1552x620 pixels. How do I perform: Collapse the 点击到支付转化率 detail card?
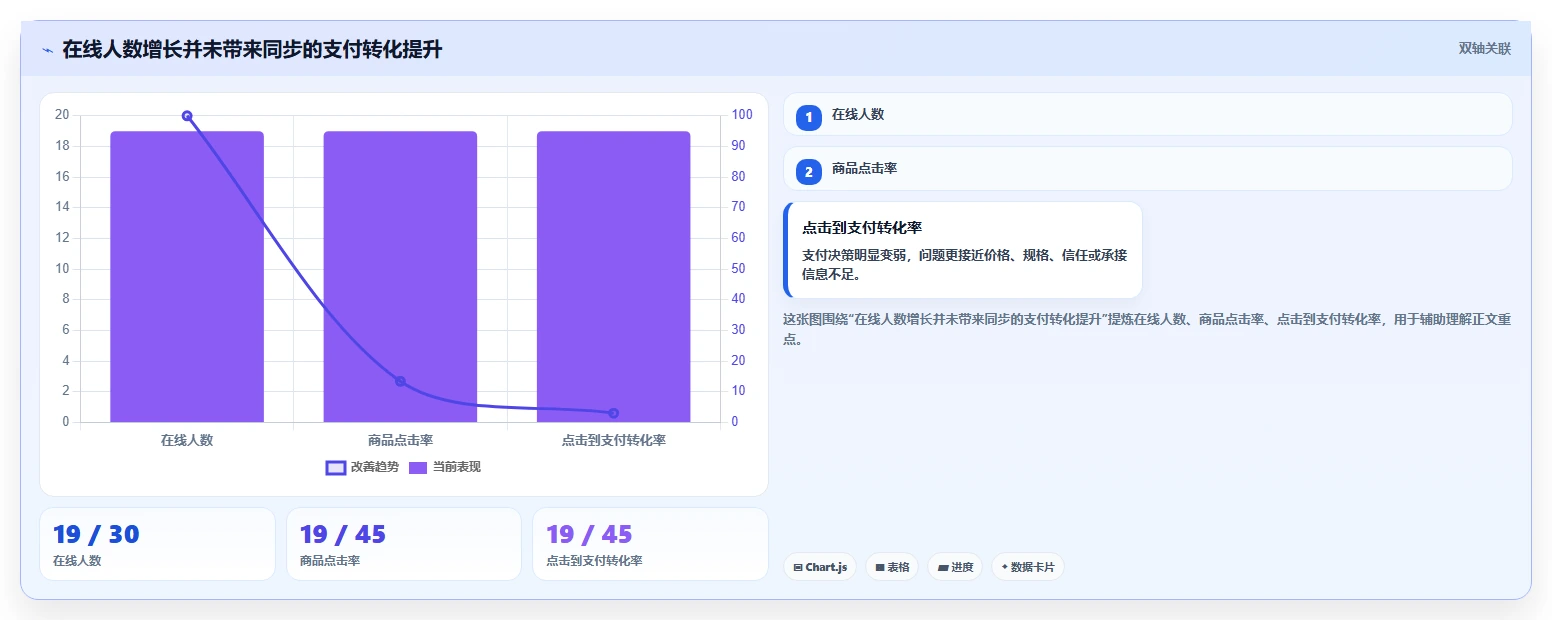click(x=963, y=250)
